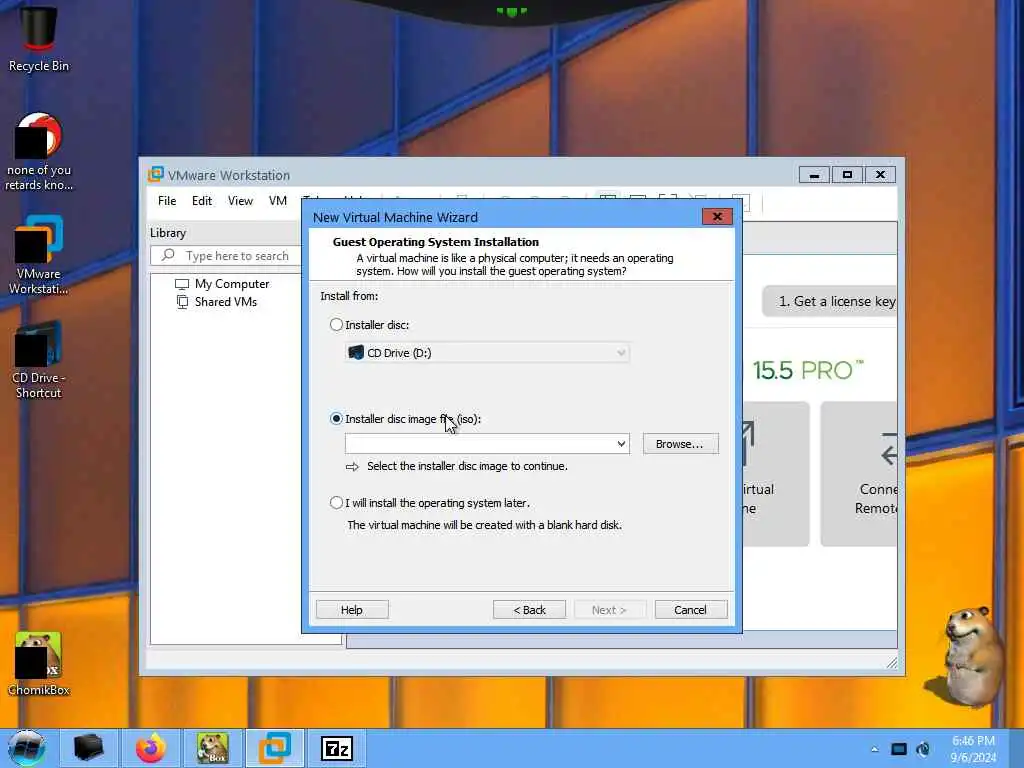1024x768 pixels.
Task: Click the VMware Workstation title bar logo
Action: tap(155, 174)
